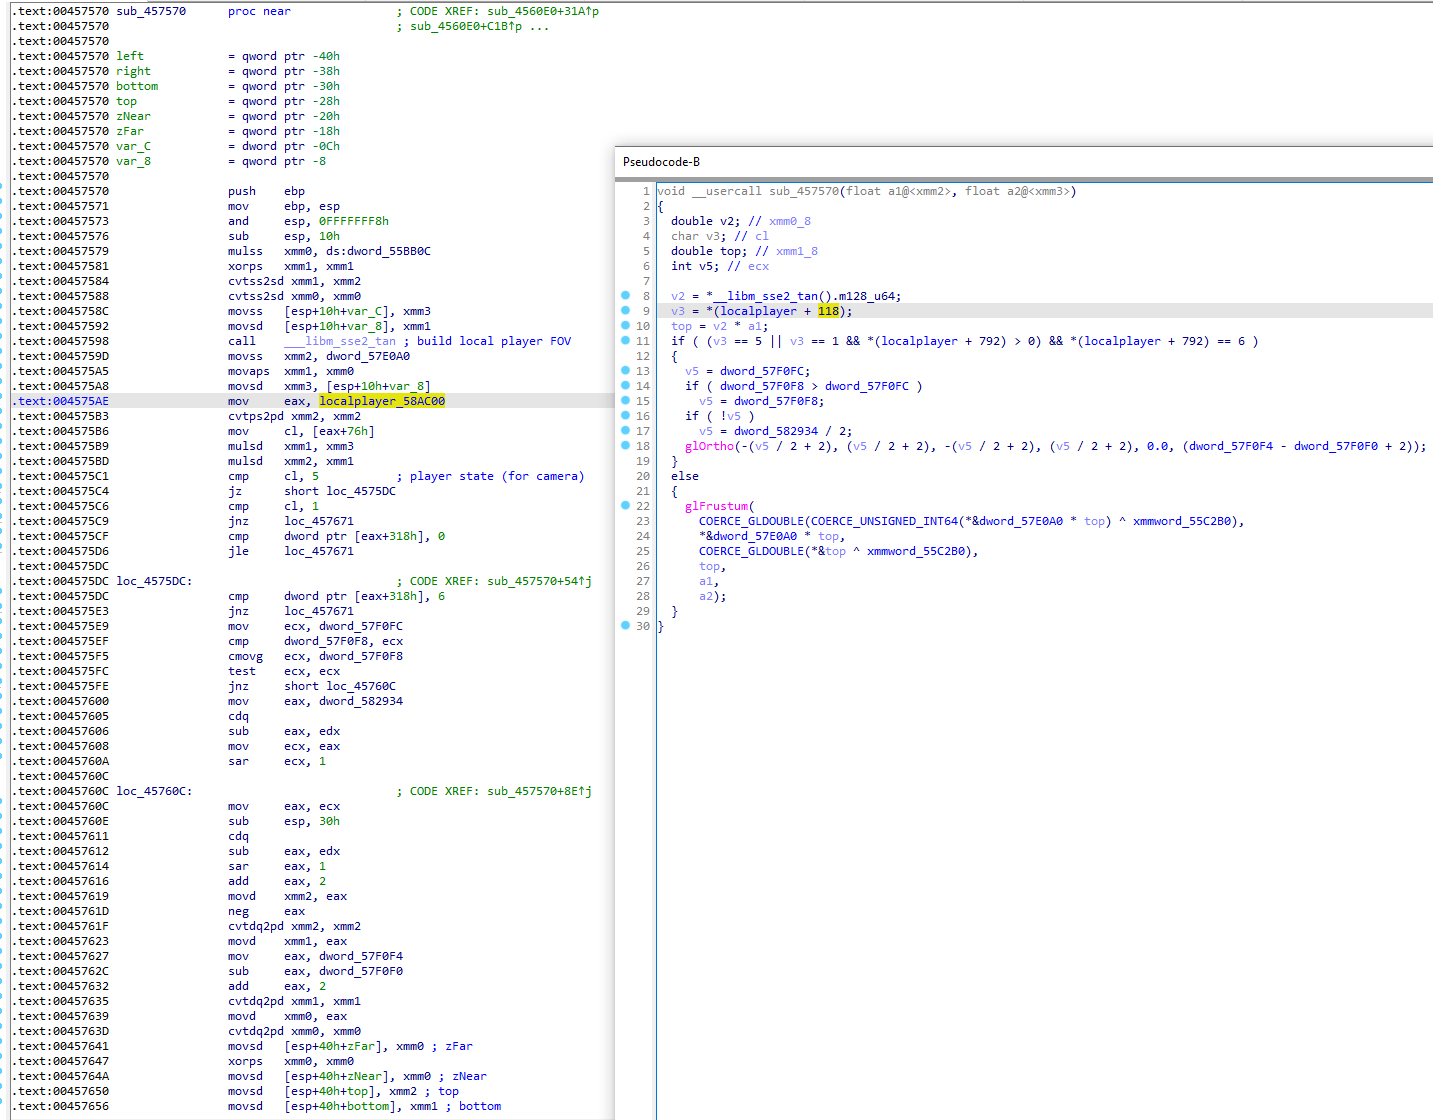Click the 'build local player FOV' comment

pyautogui.click(x=494, y=341)
